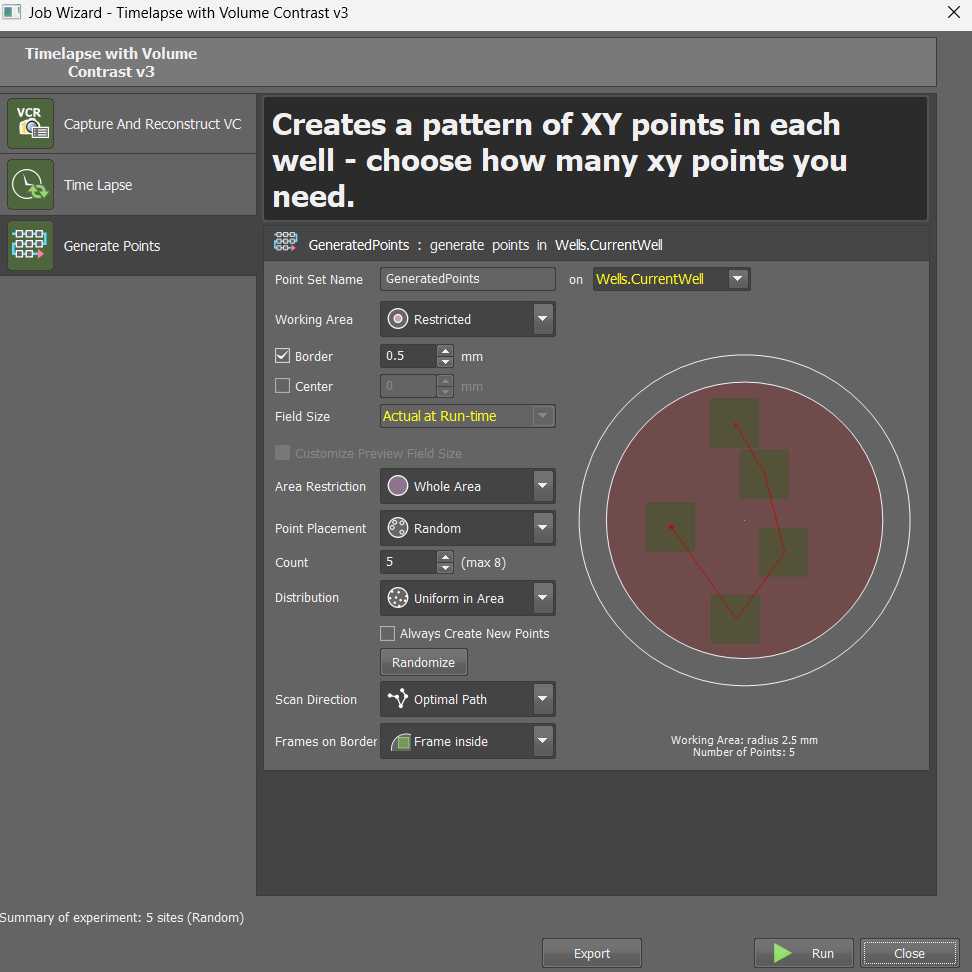The image size is (972, 972).
Task: Click the green Run arrow icon
Action: coord(783,953)
